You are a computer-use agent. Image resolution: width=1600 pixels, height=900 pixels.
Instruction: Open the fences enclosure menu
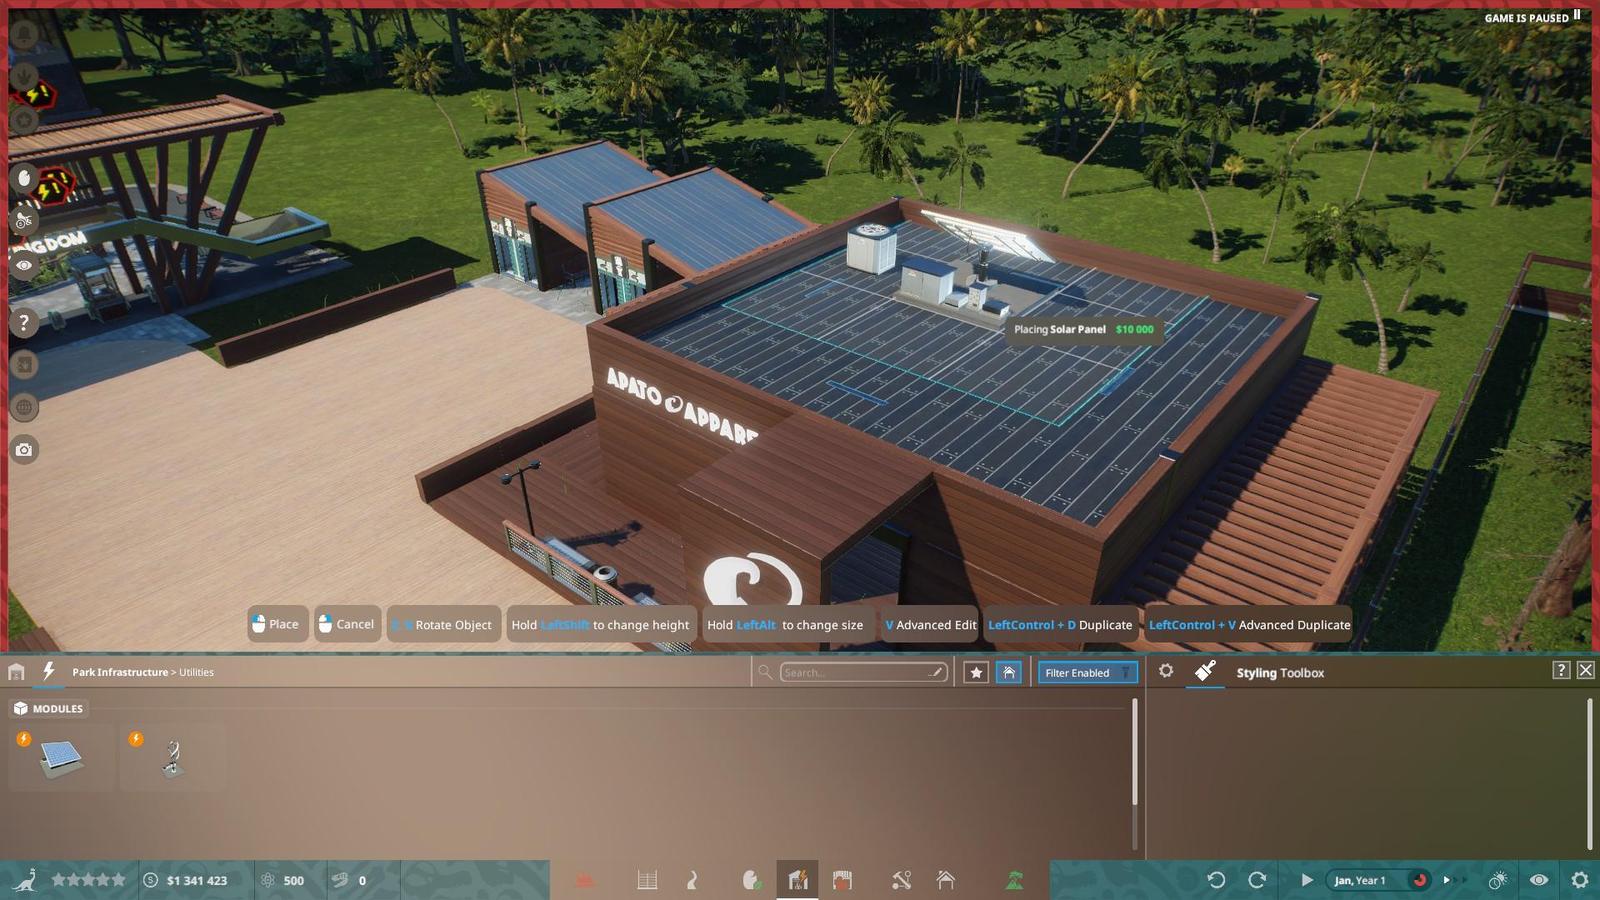[x=647, y=880]
